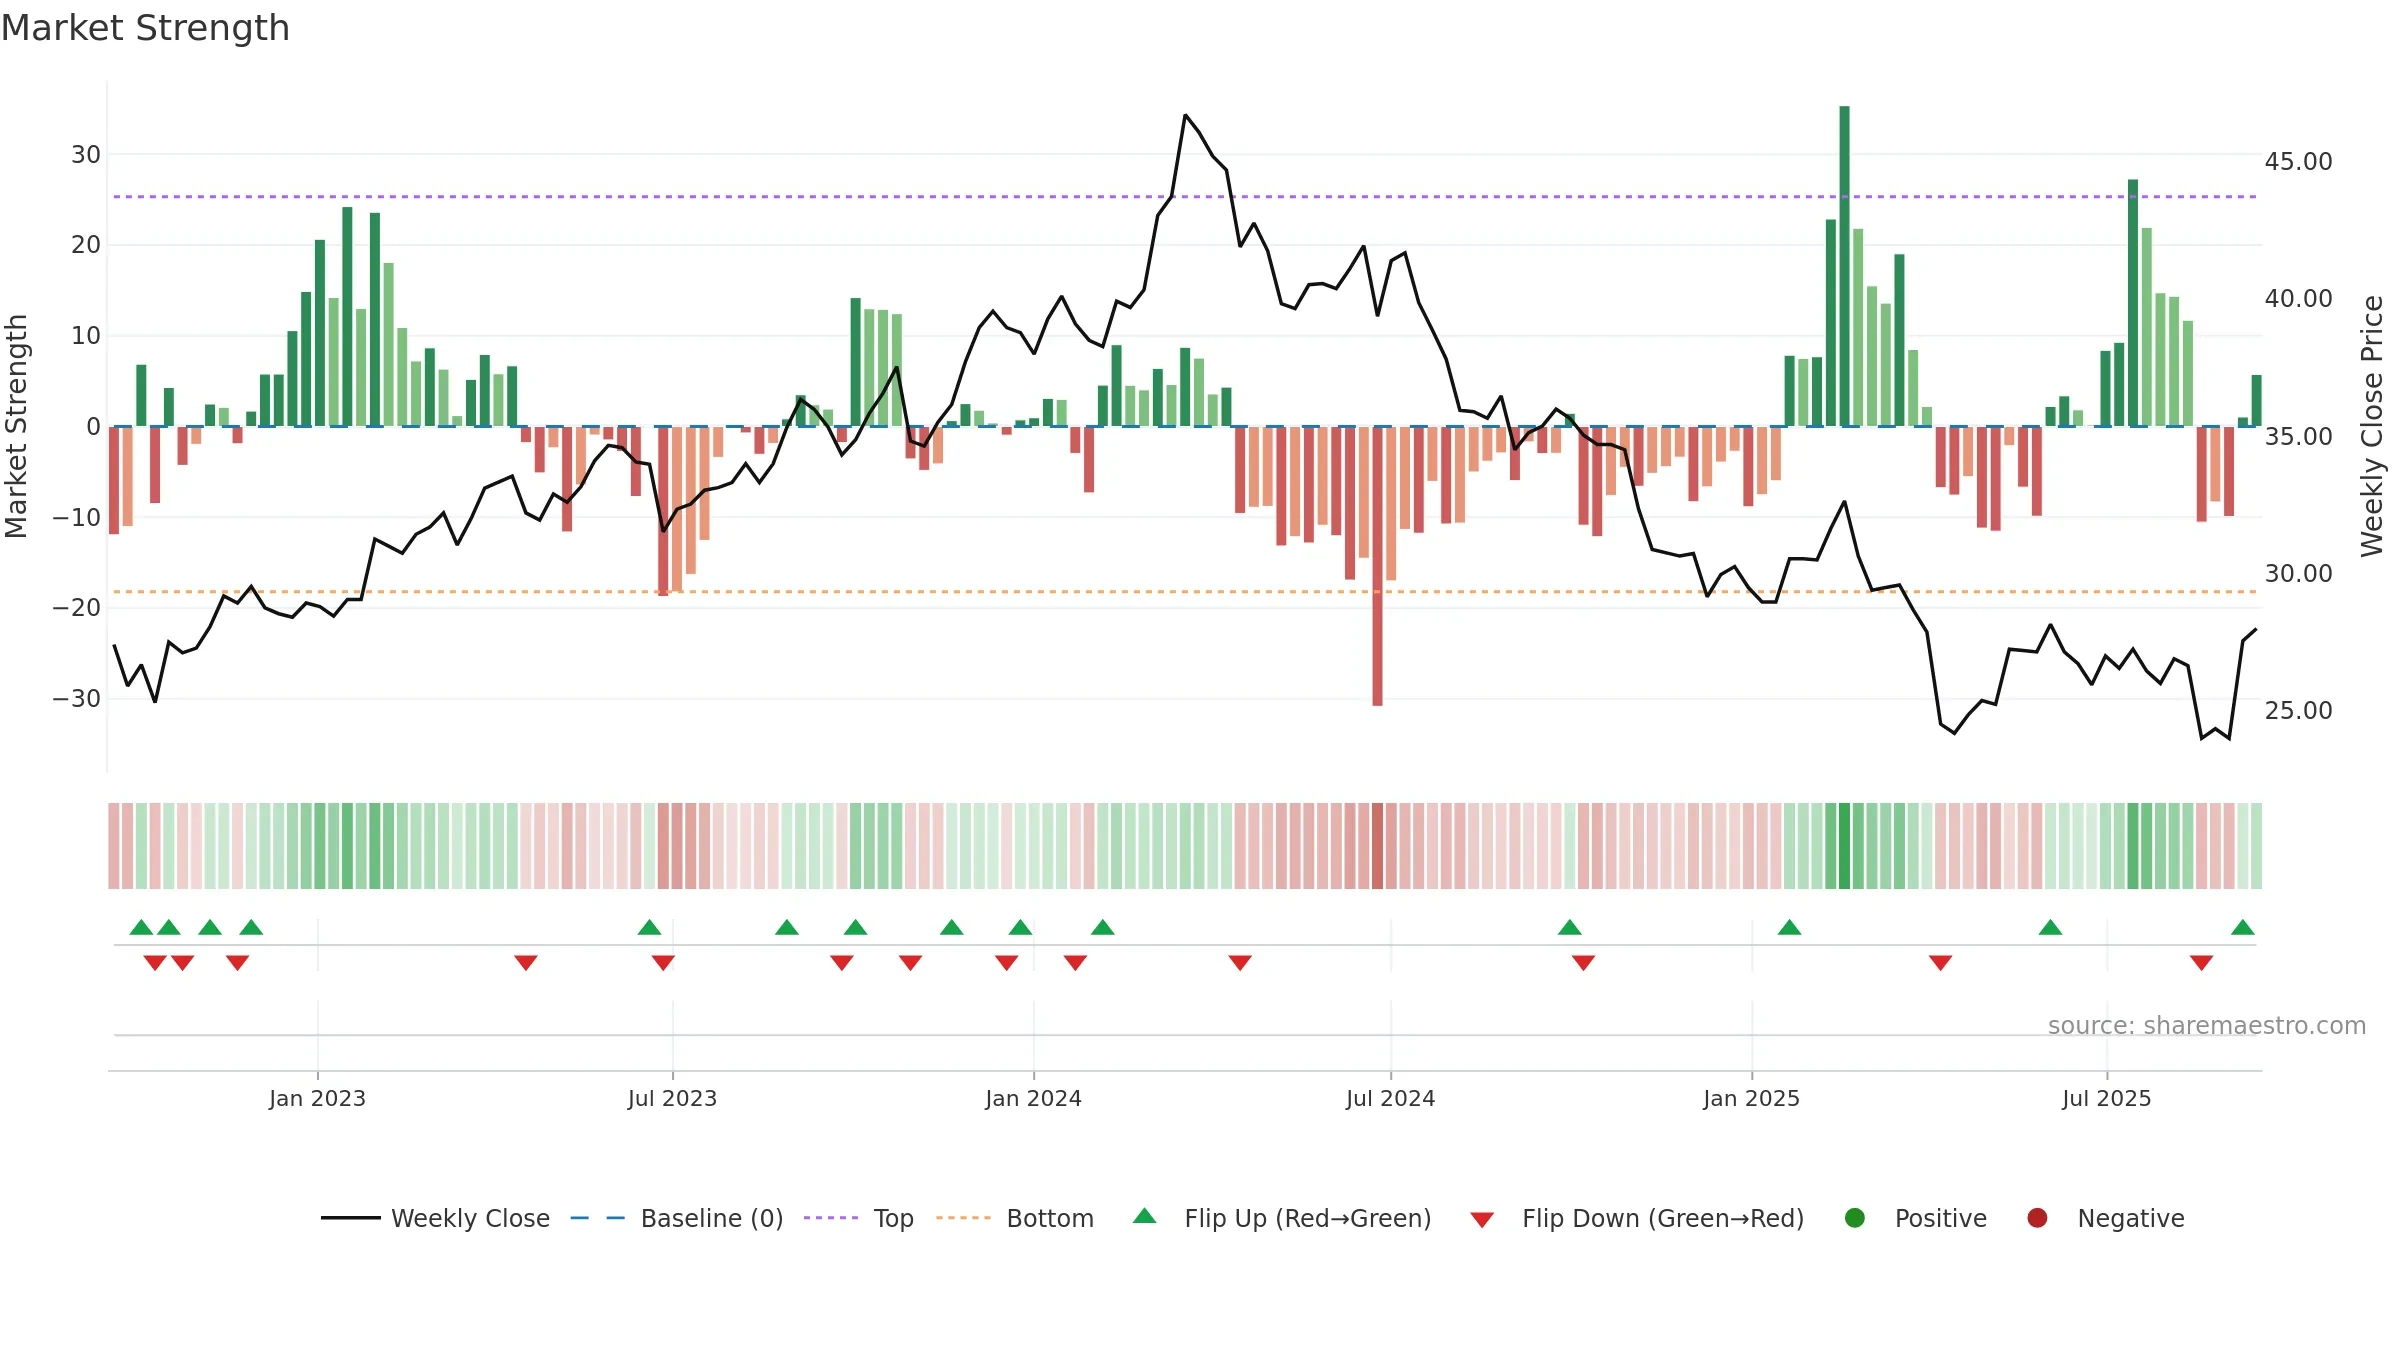Viewport: 2400px width, 1350px height.
Task: Click the Jan 2024 x-axis label
Action: tap(1033, 1099)
